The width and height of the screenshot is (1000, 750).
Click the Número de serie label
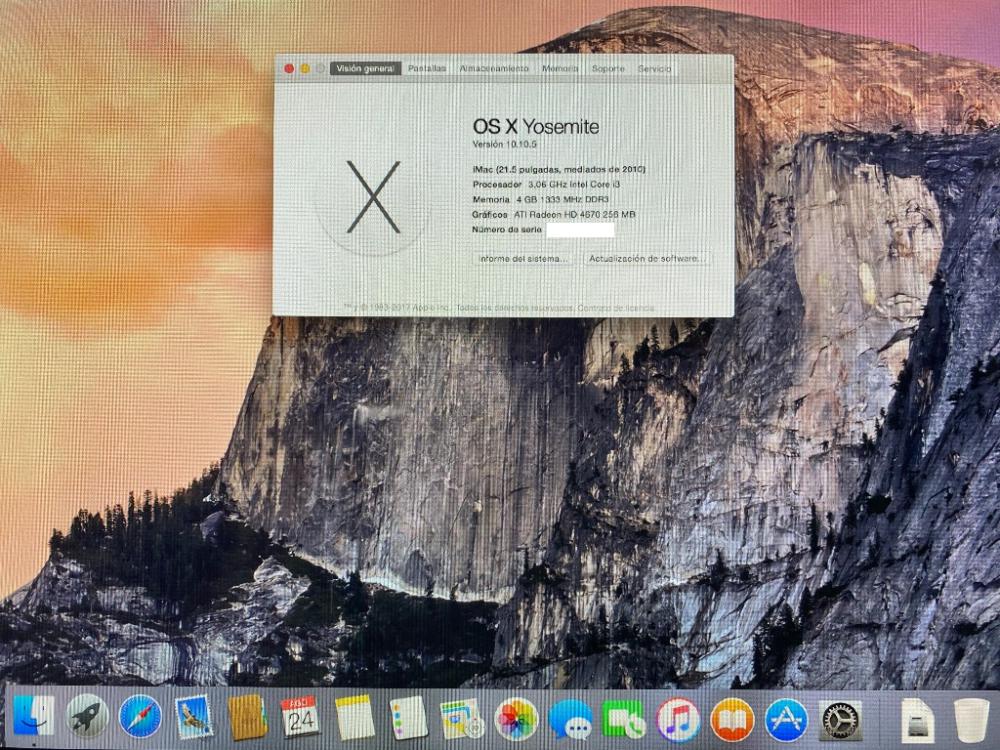coord(507,230)
